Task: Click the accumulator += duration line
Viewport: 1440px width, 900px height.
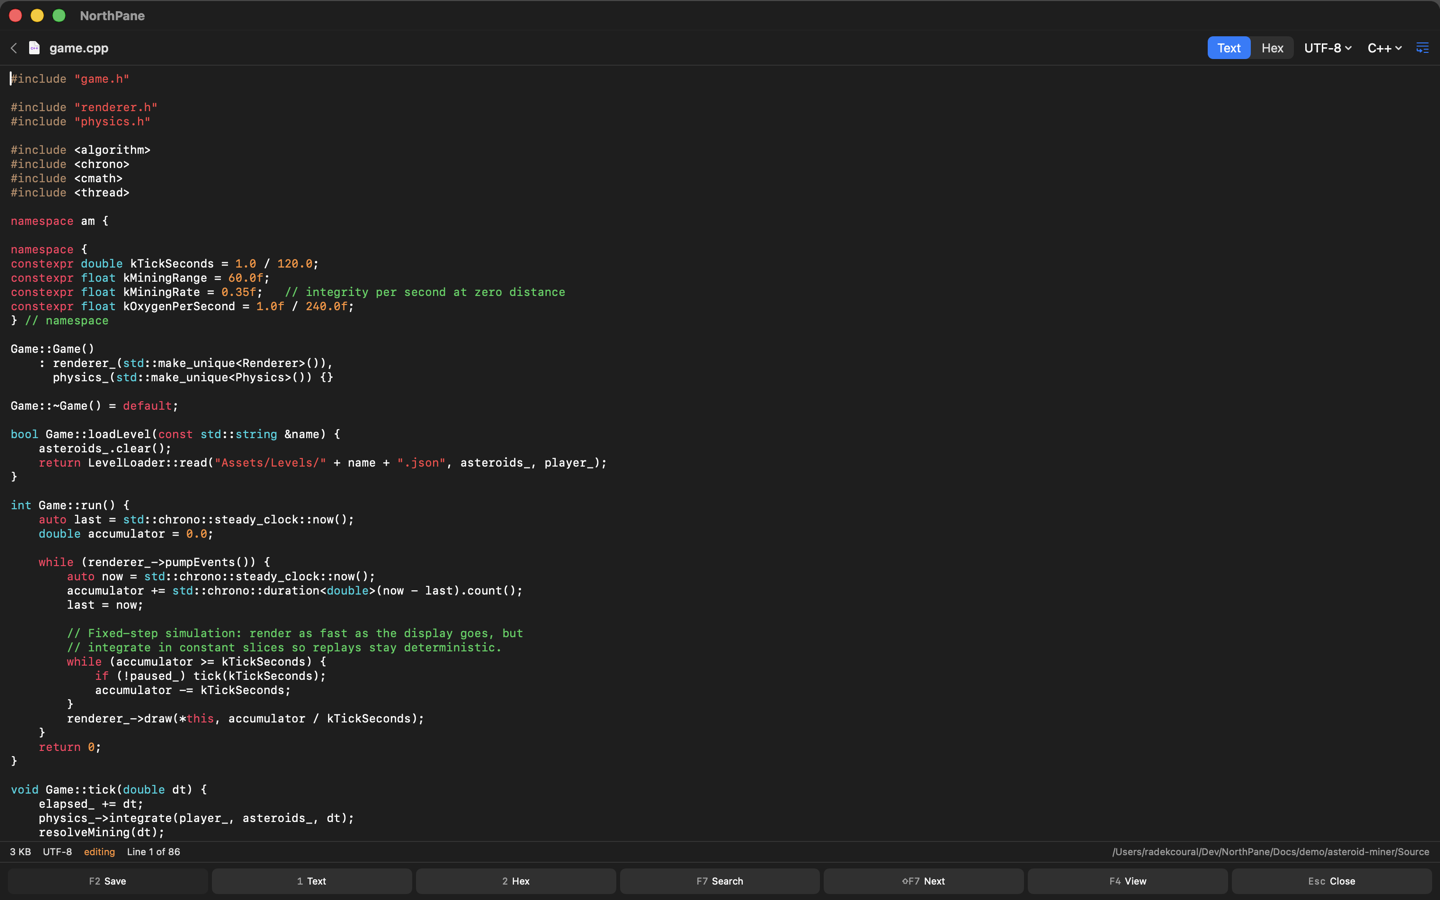Action: point(295,591)
